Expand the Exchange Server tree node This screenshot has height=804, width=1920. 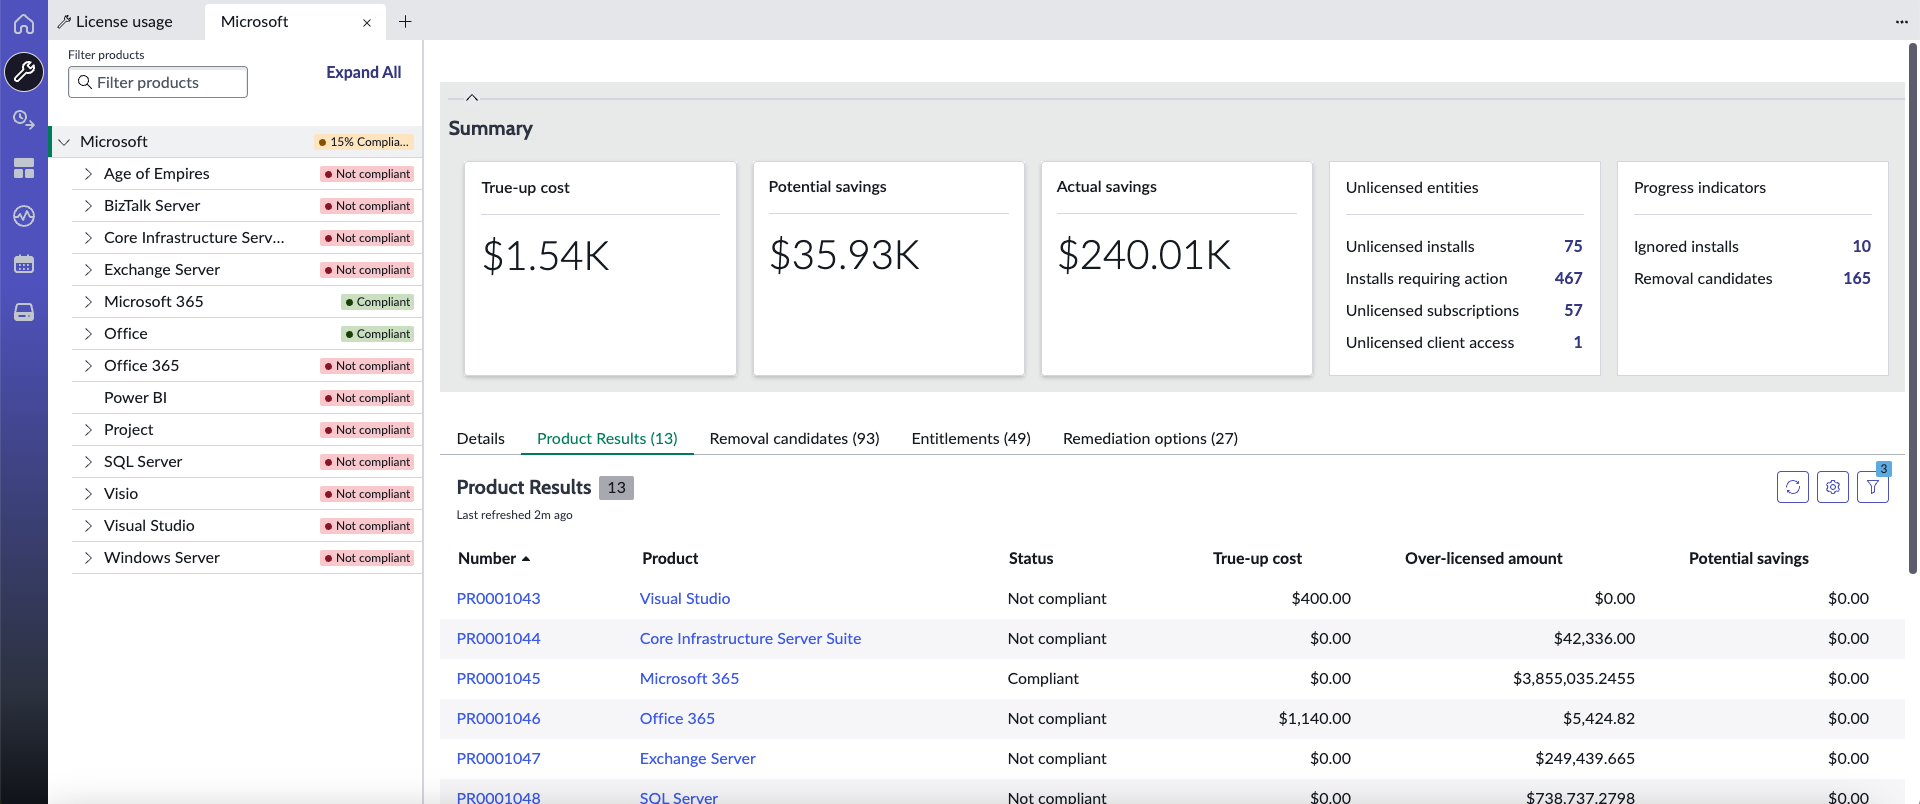88,270
